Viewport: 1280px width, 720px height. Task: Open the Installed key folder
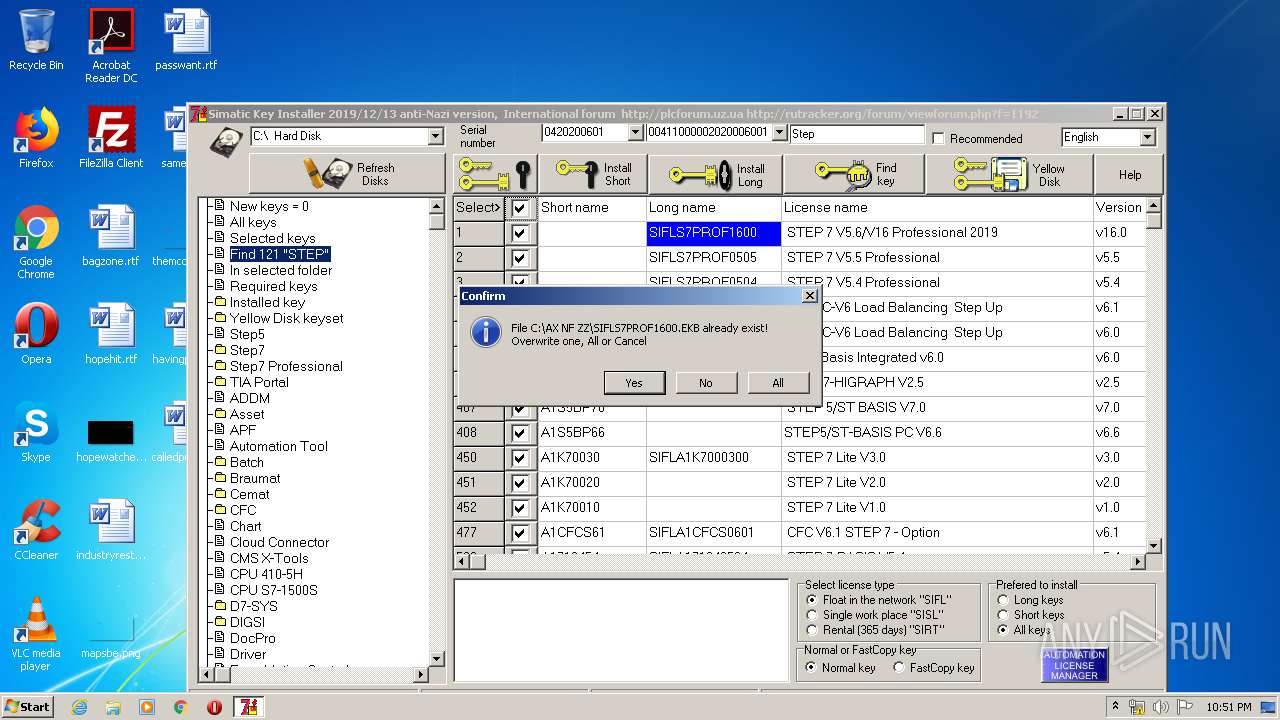tap(267, 302)
